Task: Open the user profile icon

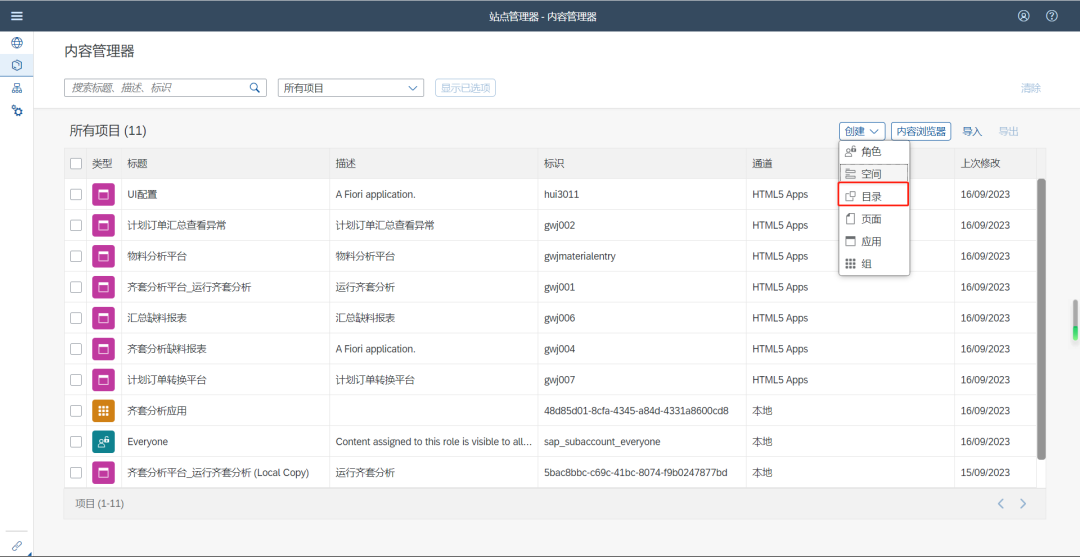Action: [x=1024, y=16]
